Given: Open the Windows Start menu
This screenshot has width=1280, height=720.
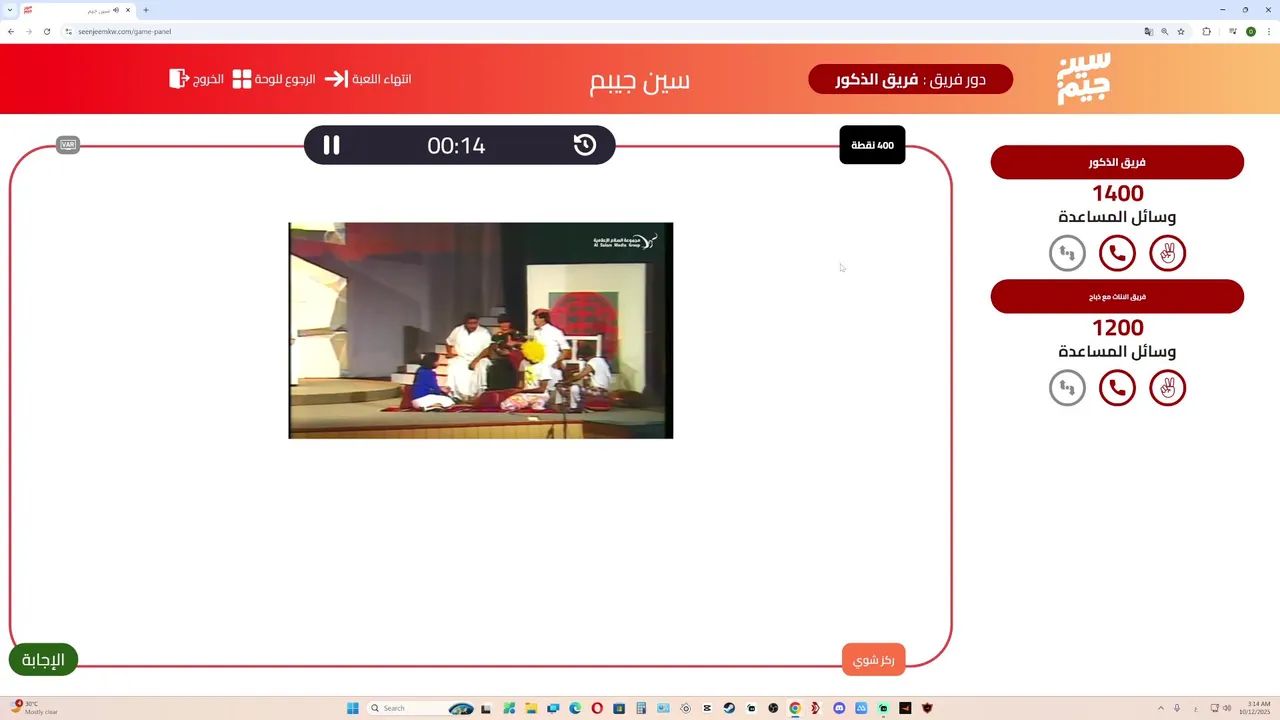Looking at the screenshot, I should pos(352,708).
